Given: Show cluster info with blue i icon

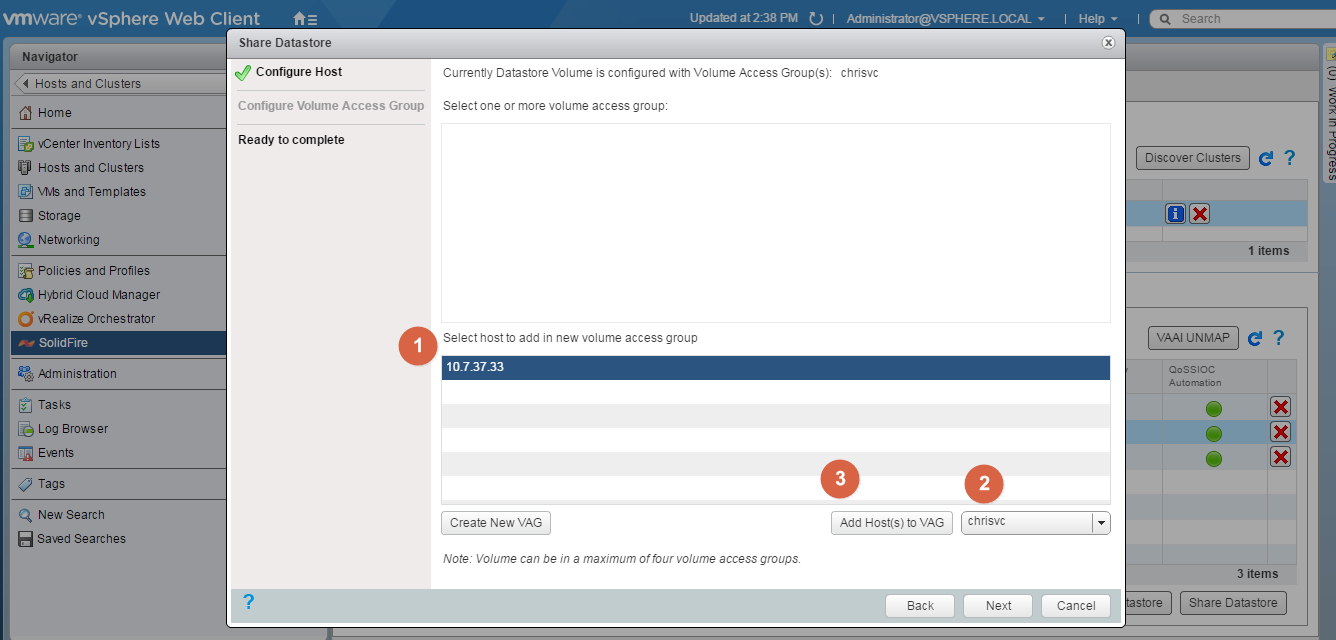Looking at the screenshot, I should (x=1176, y=213).
